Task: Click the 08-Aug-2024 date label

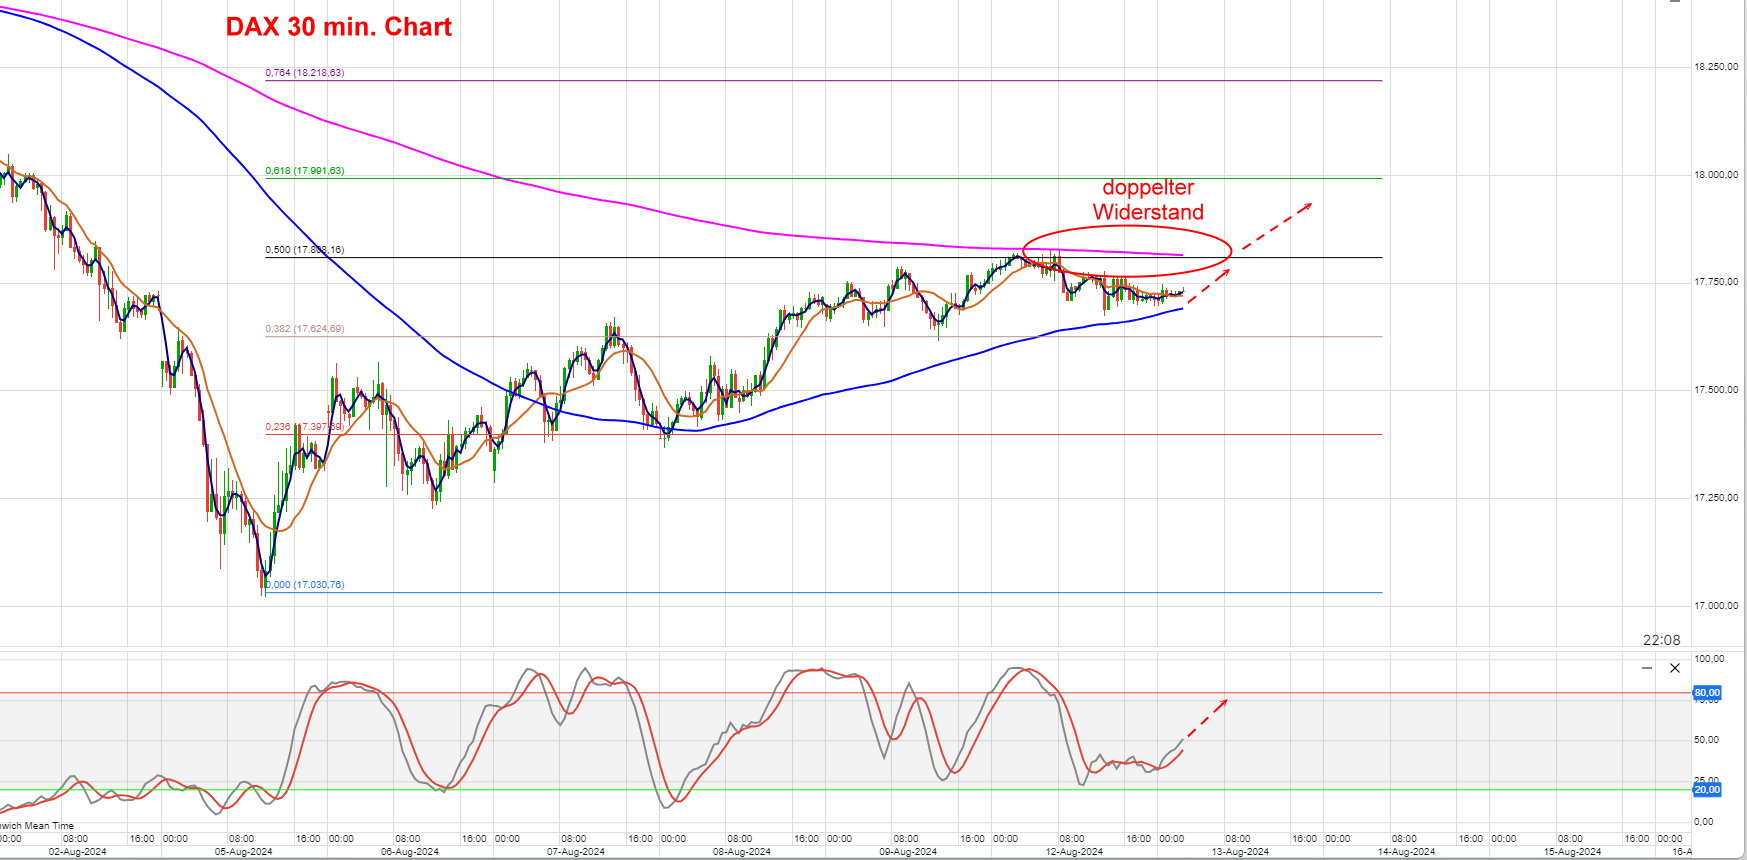Action: coord(742,852)
